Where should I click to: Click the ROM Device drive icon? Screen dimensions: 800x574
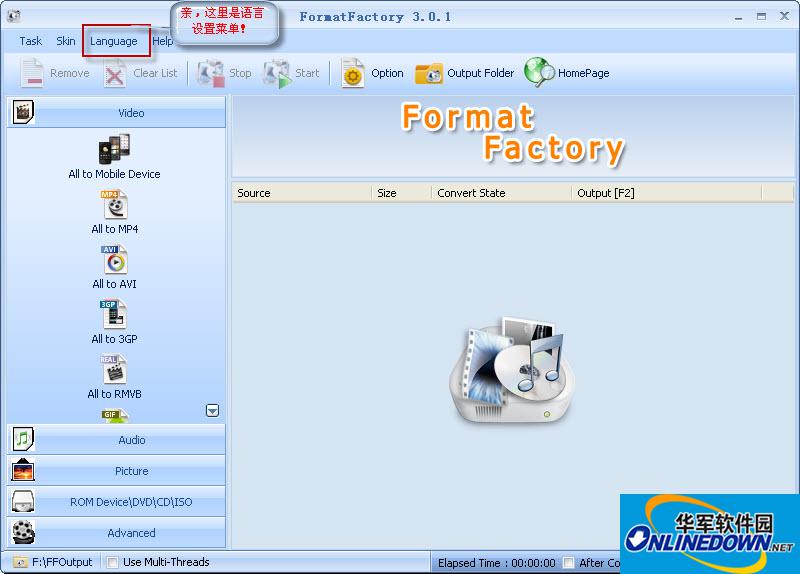23,502
